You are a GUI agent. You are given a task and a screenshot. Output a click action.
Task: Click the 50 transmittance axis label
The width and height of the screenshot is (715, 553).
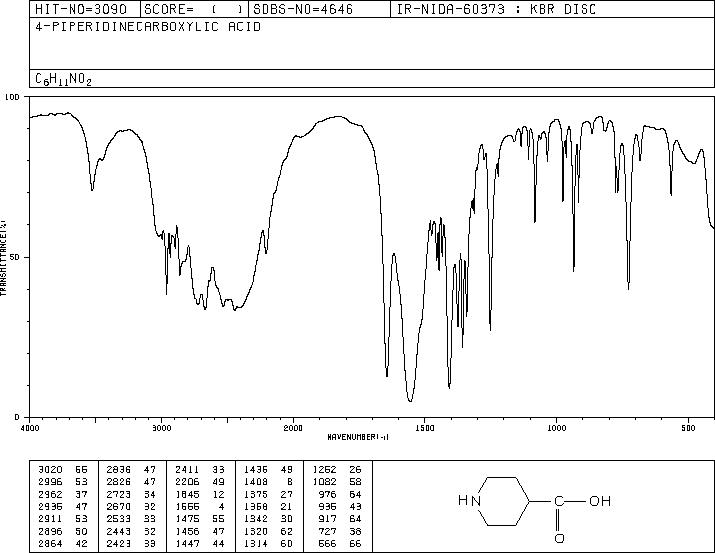(15, 257)
